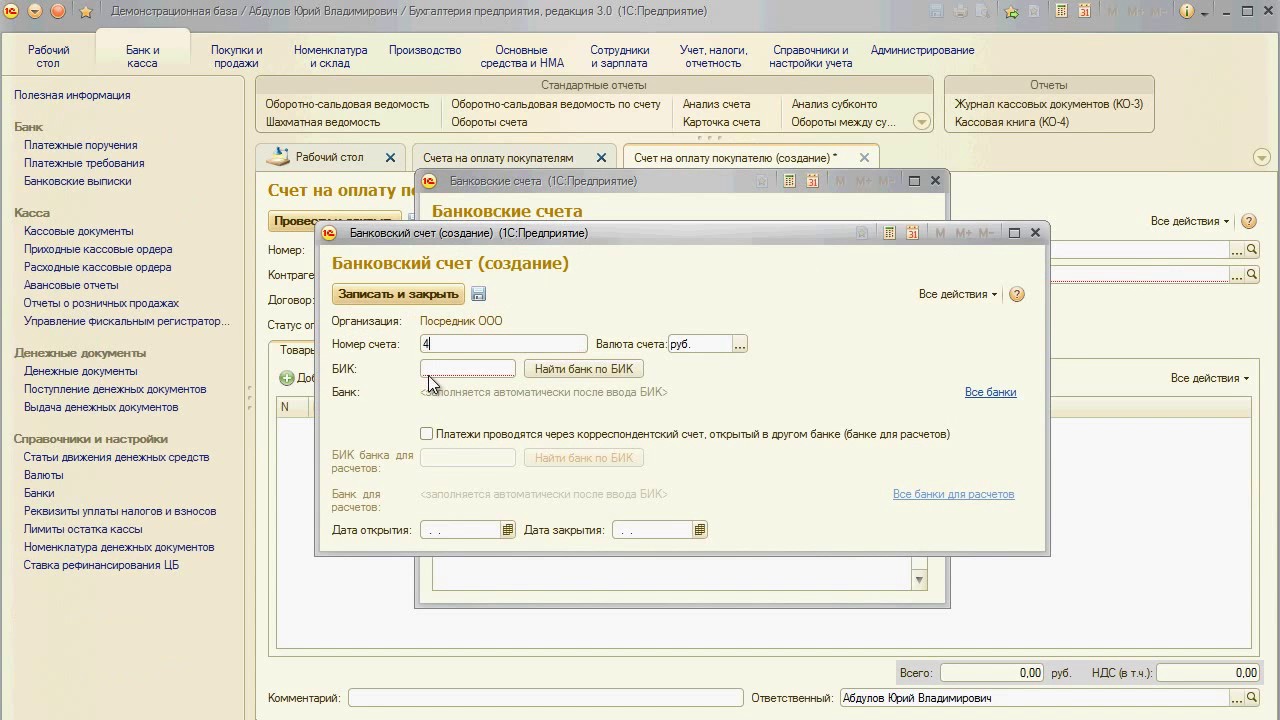Open the Все банки для расчетов link
The height and width of the screenshot is (720, 1280).
tap(953, 494)
